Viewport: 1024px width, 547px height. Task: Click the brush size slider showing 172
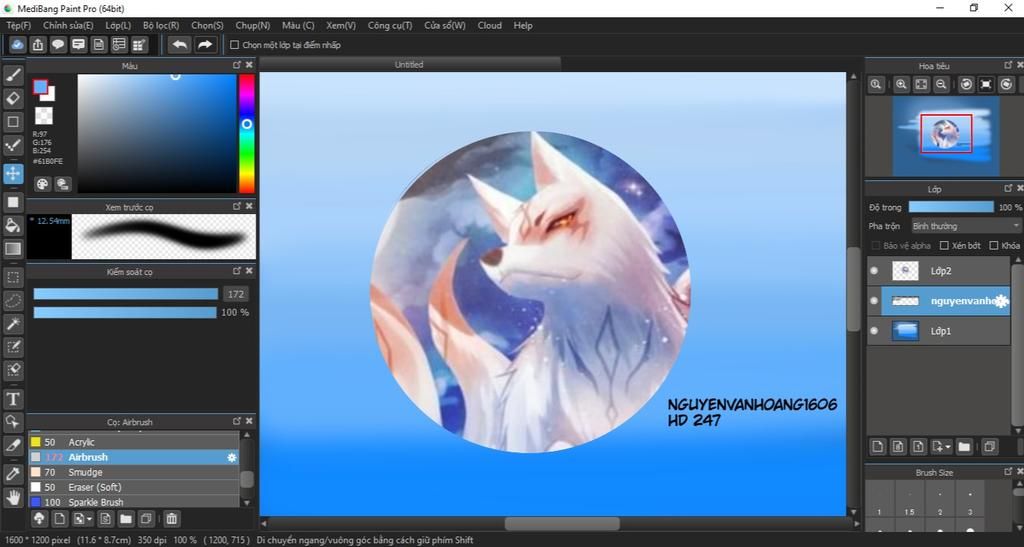125,294
